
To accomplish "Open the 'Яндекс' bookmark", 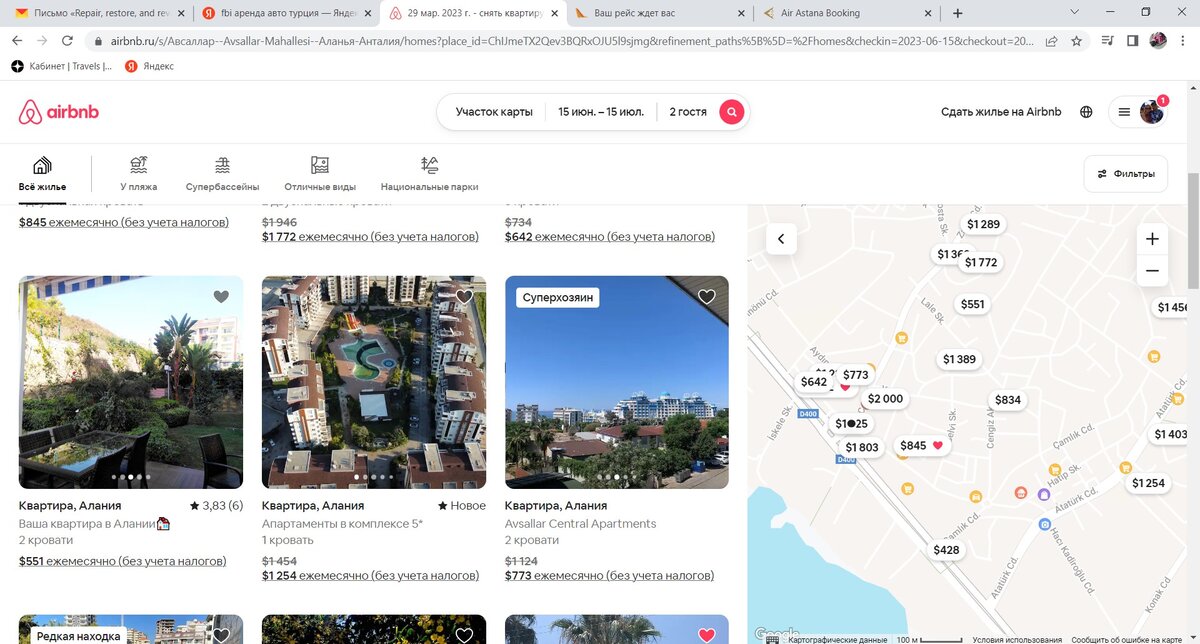I will click(149, 66).
